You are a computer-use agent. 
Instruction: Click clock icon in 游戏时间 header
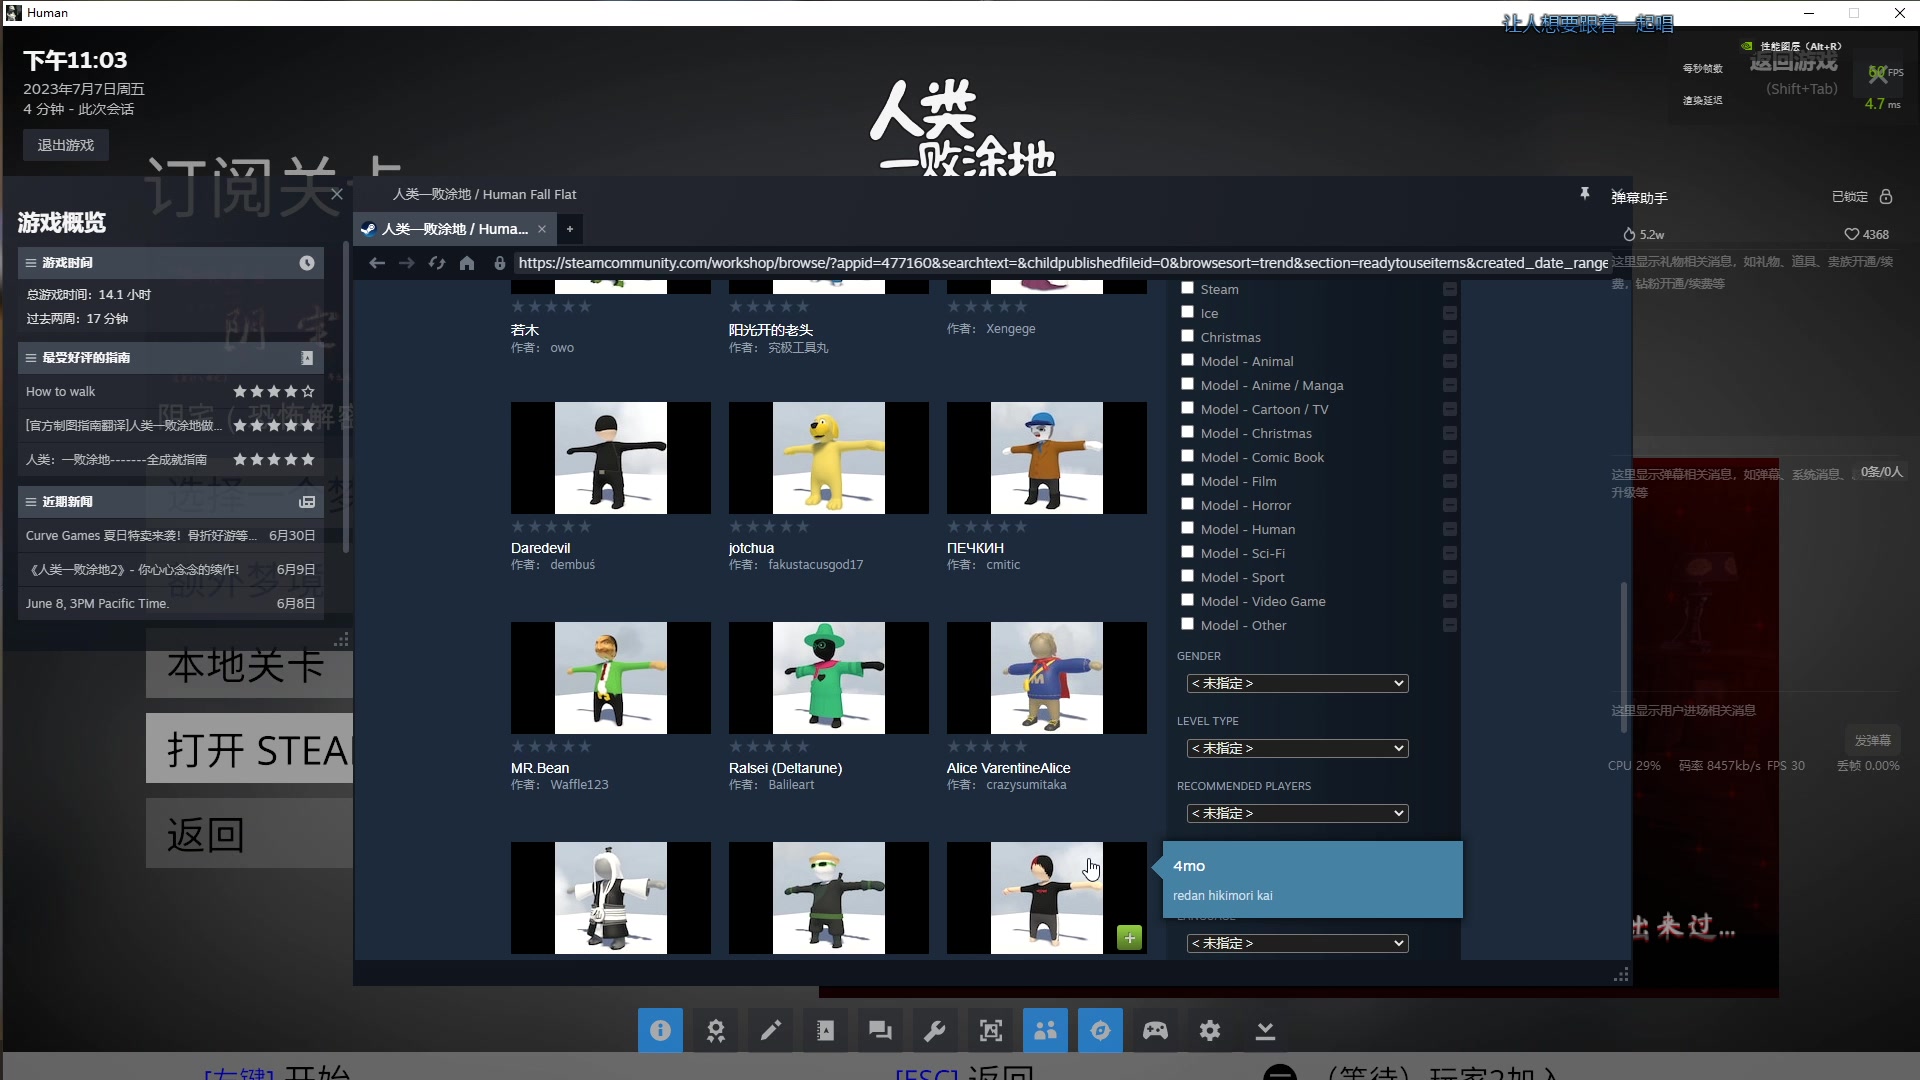[307, 262]
